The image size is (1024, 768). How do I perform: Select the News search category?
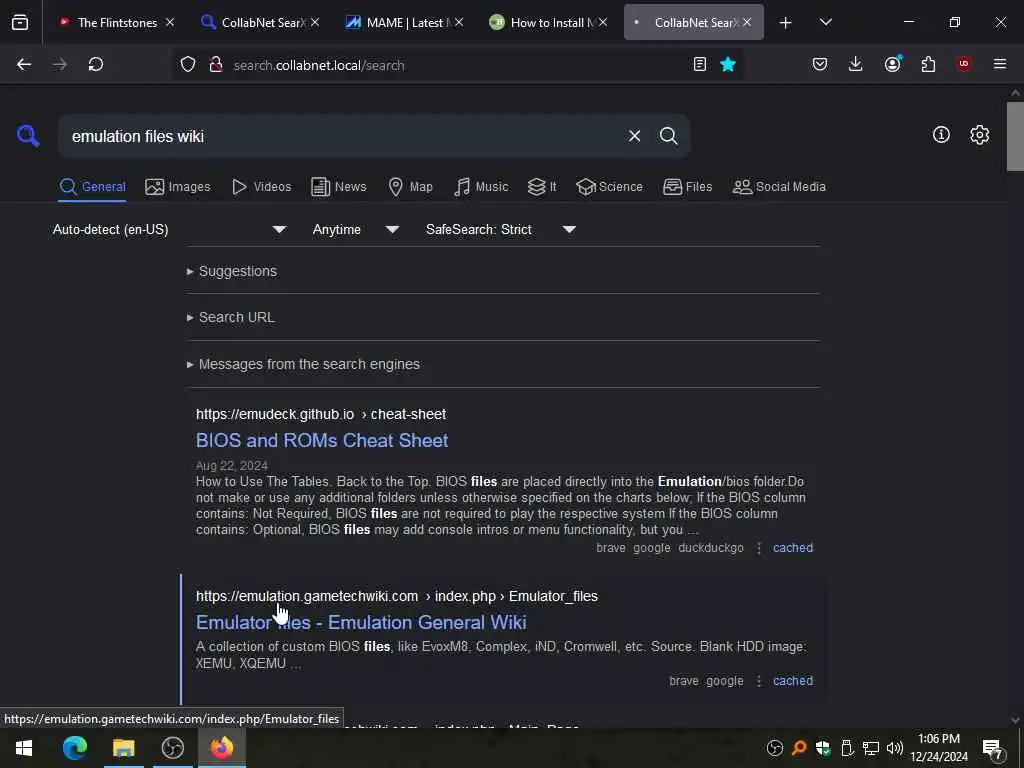[339, 187]
